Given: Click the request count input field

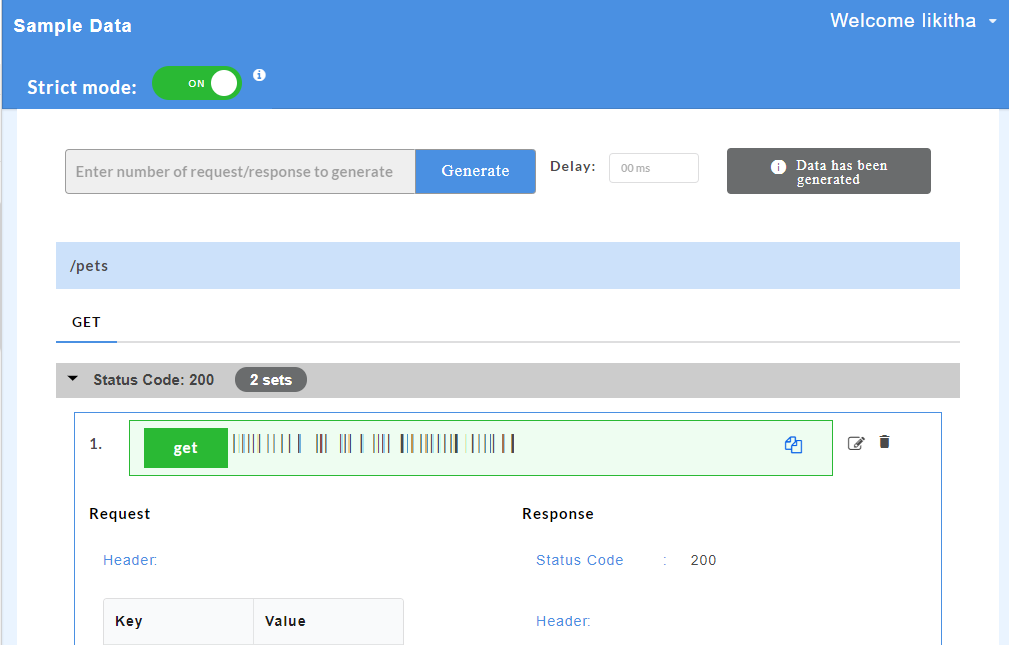Looking at the screenshot, I should point(240,171).
